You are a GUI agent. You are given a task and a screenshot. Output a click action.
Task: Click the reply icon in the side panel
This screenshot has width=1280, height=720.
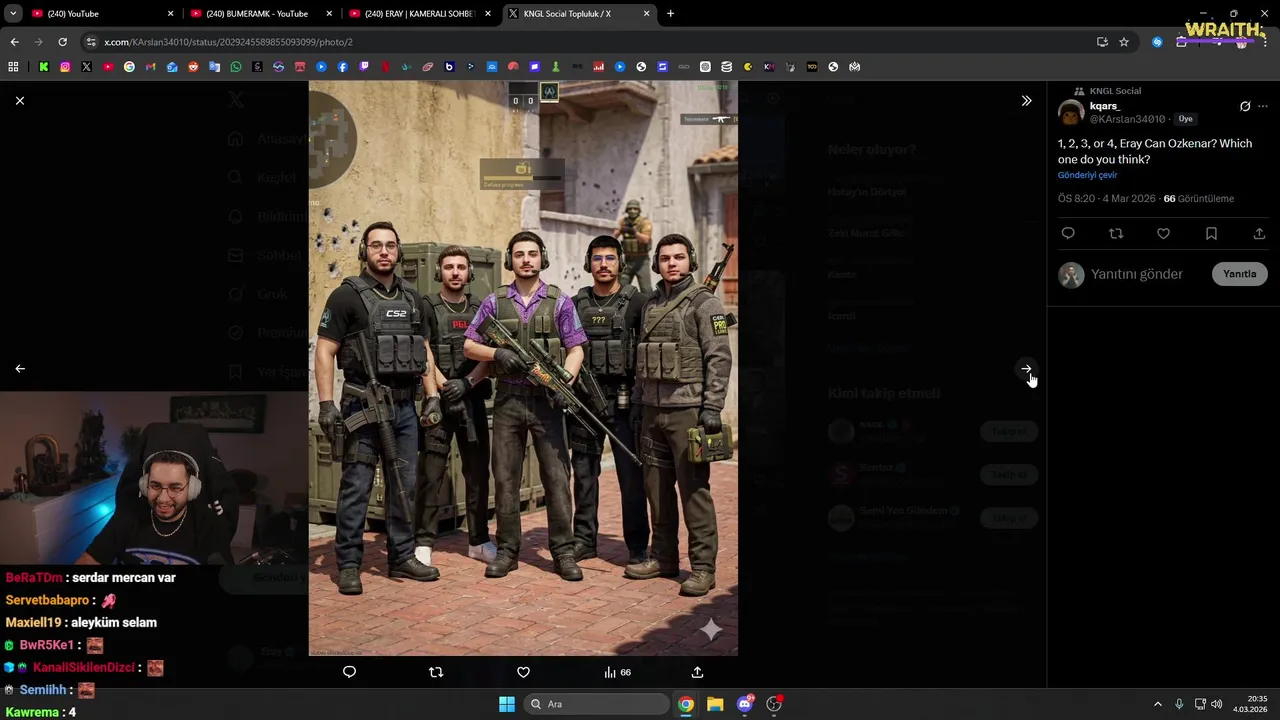1068,234
